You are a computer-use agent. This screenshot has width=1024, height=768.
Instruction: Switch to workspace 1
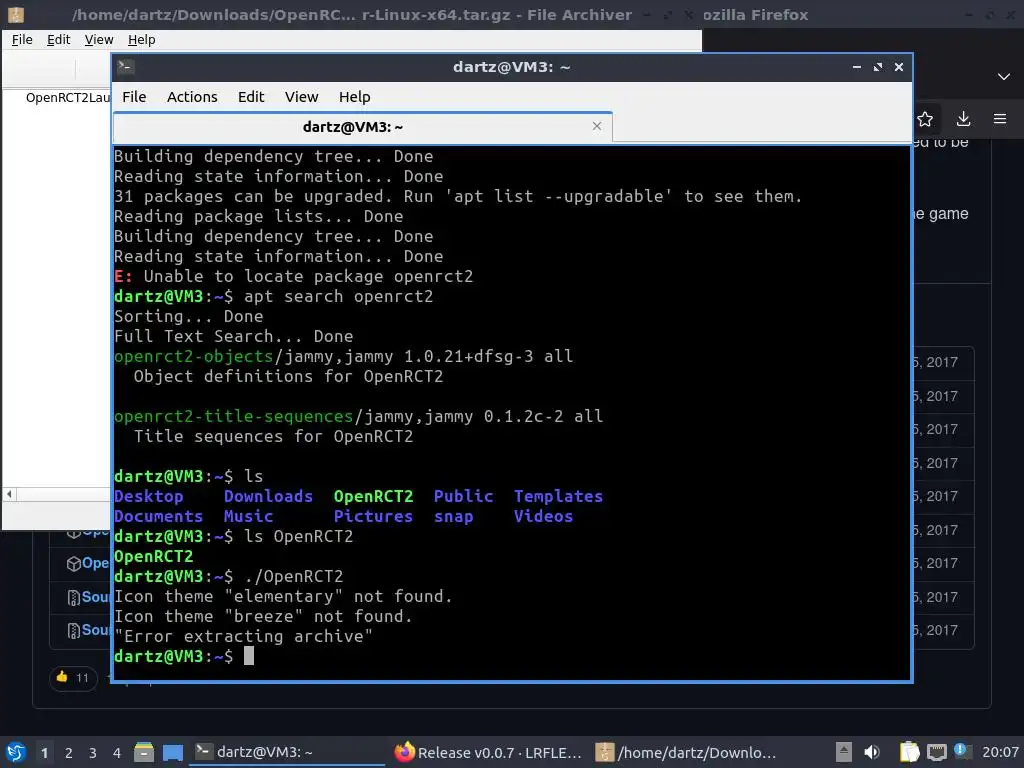pyautogui.click(x=44, y=753)
